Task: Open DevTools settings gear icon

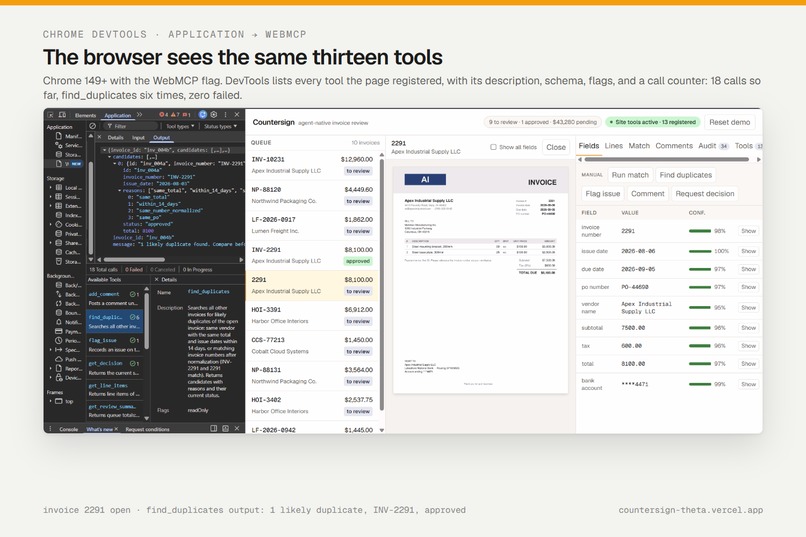Action: [x=214, y=115]
